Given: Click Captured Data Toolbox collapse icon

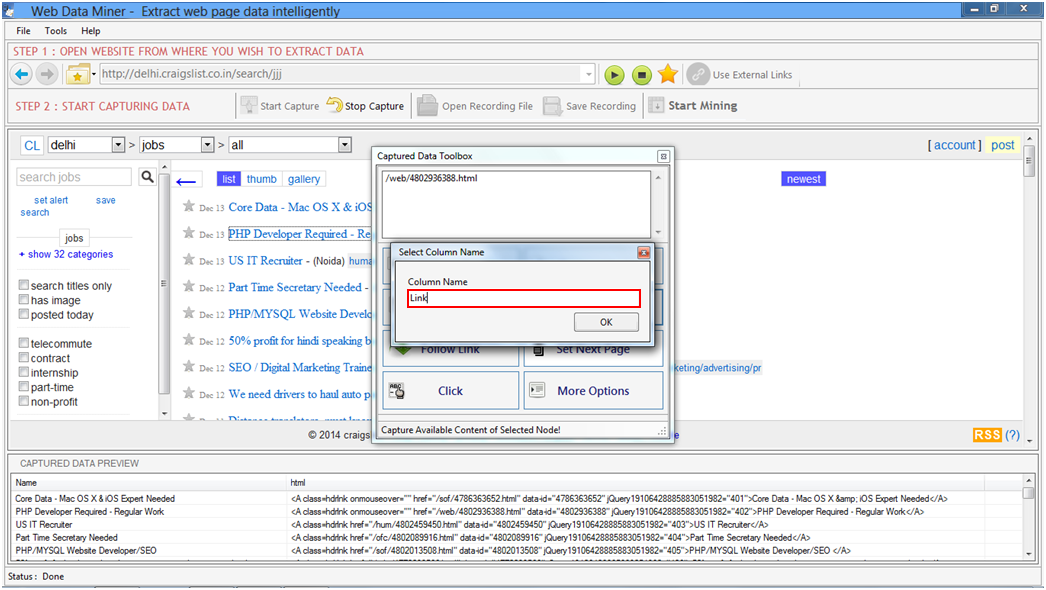Looking at the screenshot, I should pyautogui.click(x=663, y=156).
